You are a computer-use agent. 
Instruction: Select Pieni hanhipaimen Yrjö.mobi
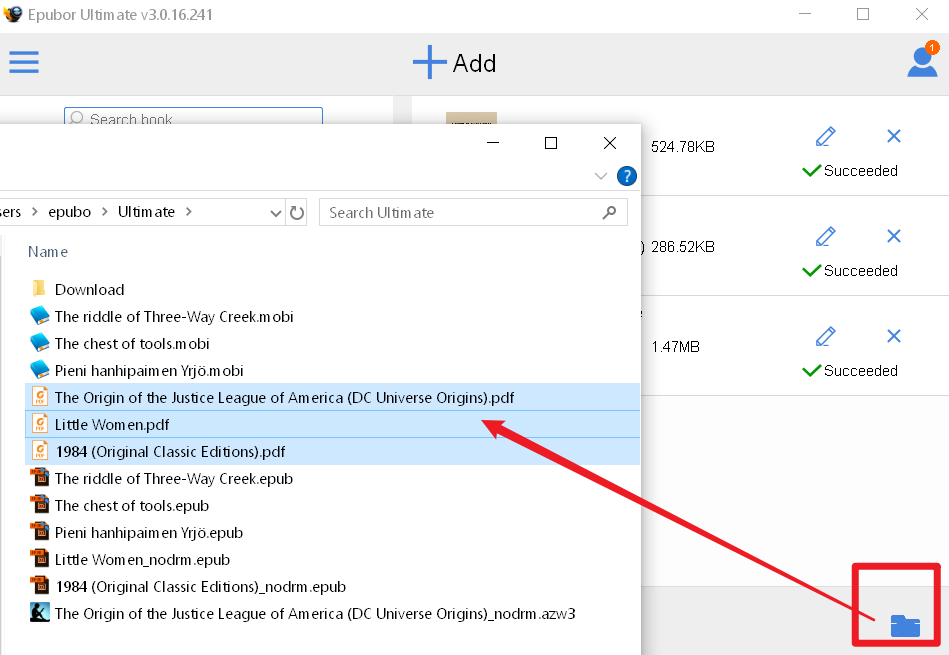click(149, 370)
